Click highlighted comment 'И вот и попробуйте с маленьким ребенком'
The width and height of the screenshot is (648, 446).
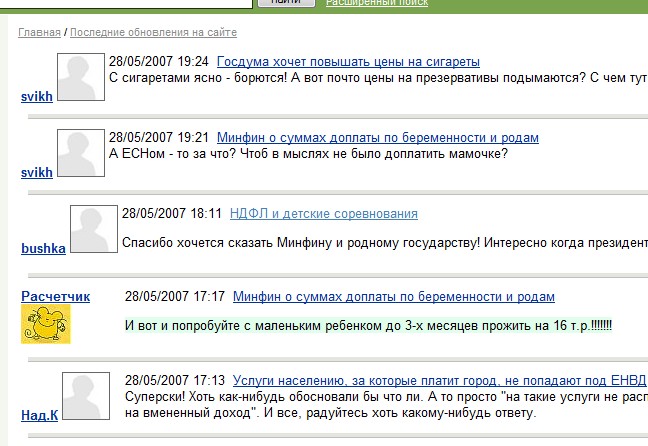(x=368, y=326)
